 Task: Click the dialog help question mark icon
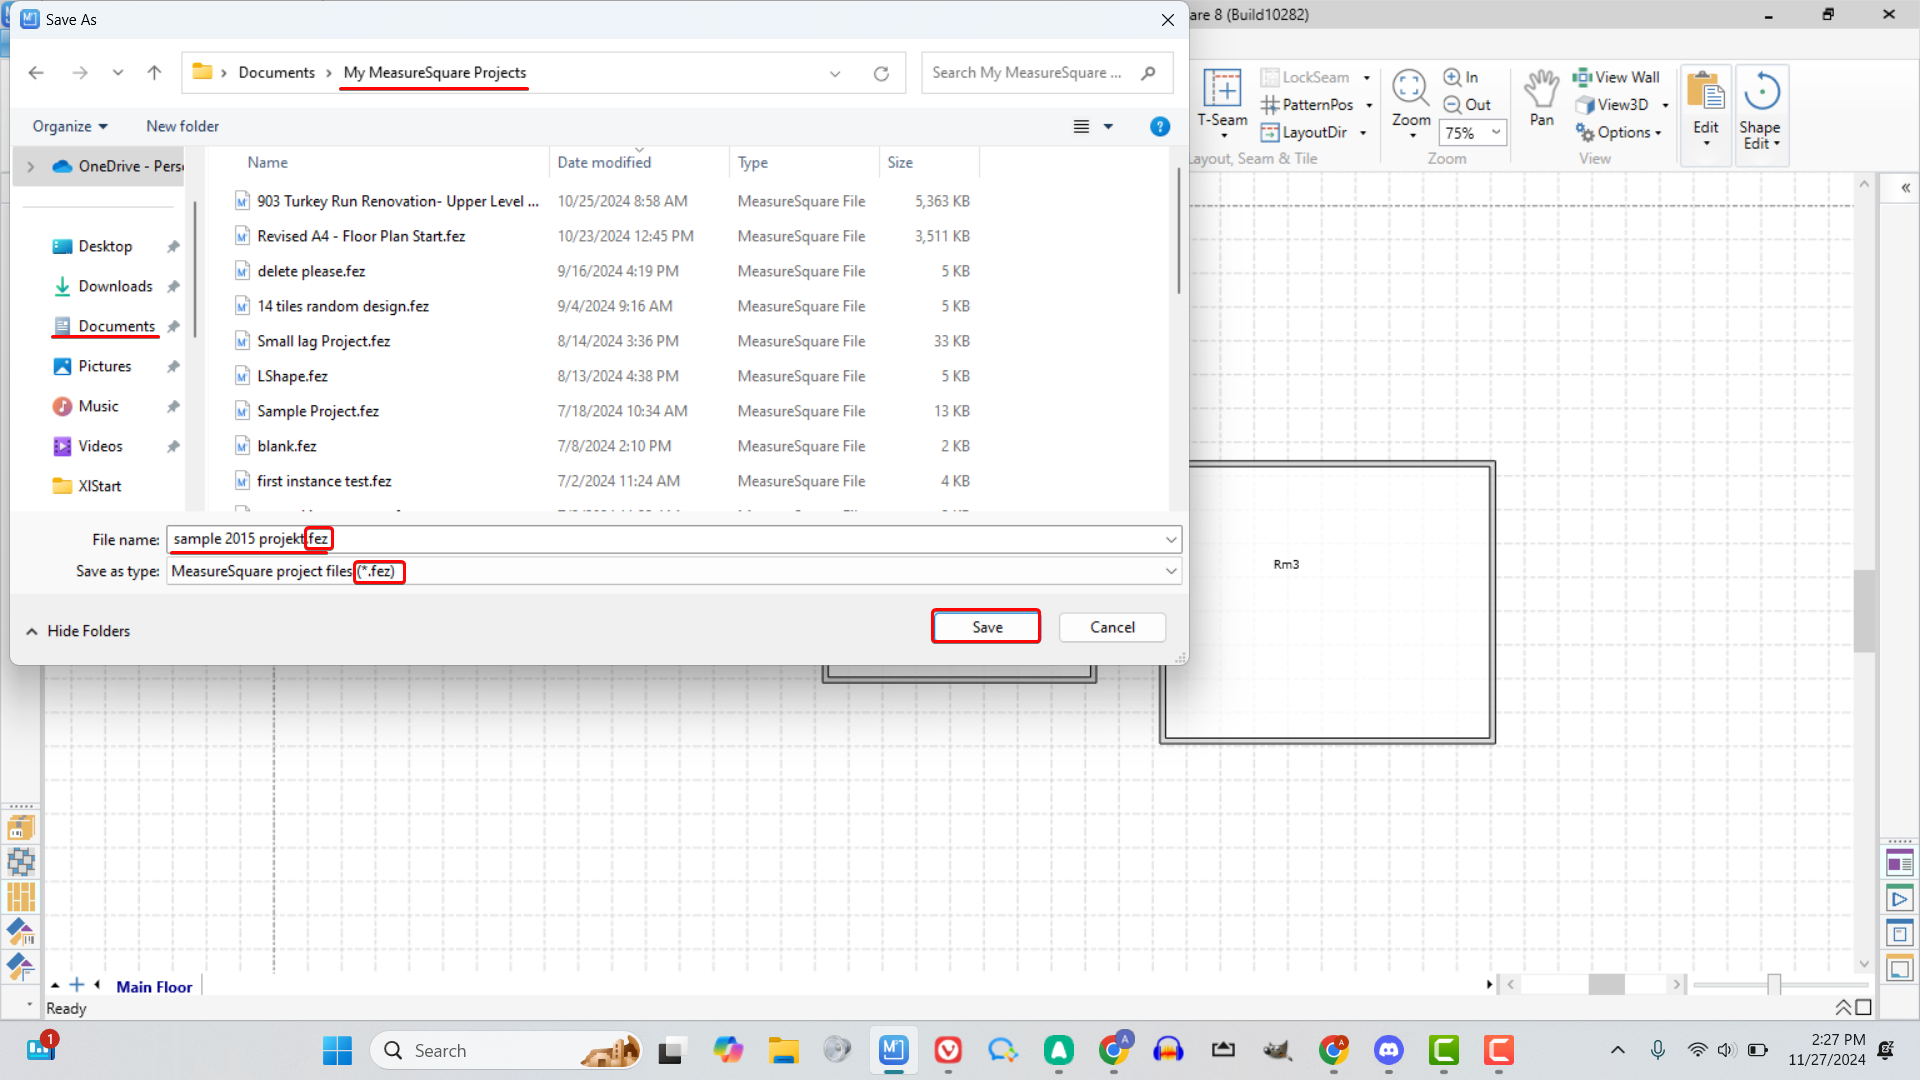tap(1159, 127)
